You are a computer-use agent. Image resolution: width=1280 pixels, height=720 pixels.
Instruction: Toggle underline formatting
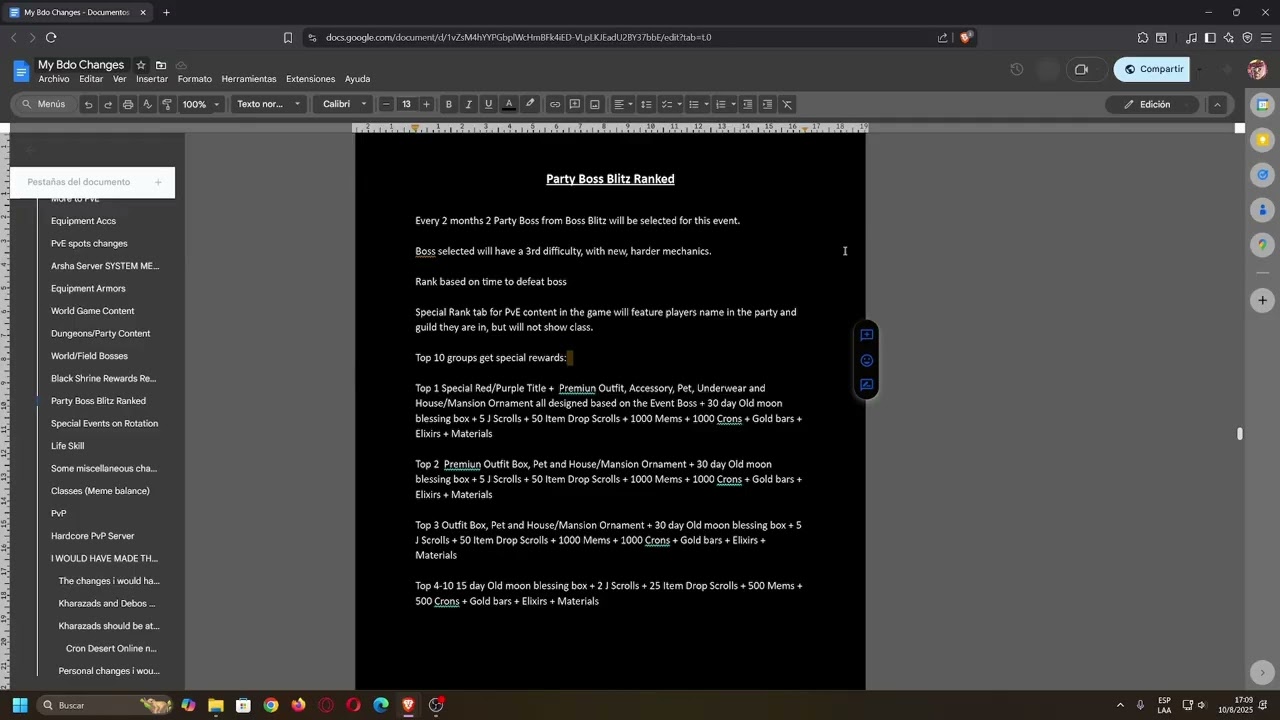tap(488, 104)
